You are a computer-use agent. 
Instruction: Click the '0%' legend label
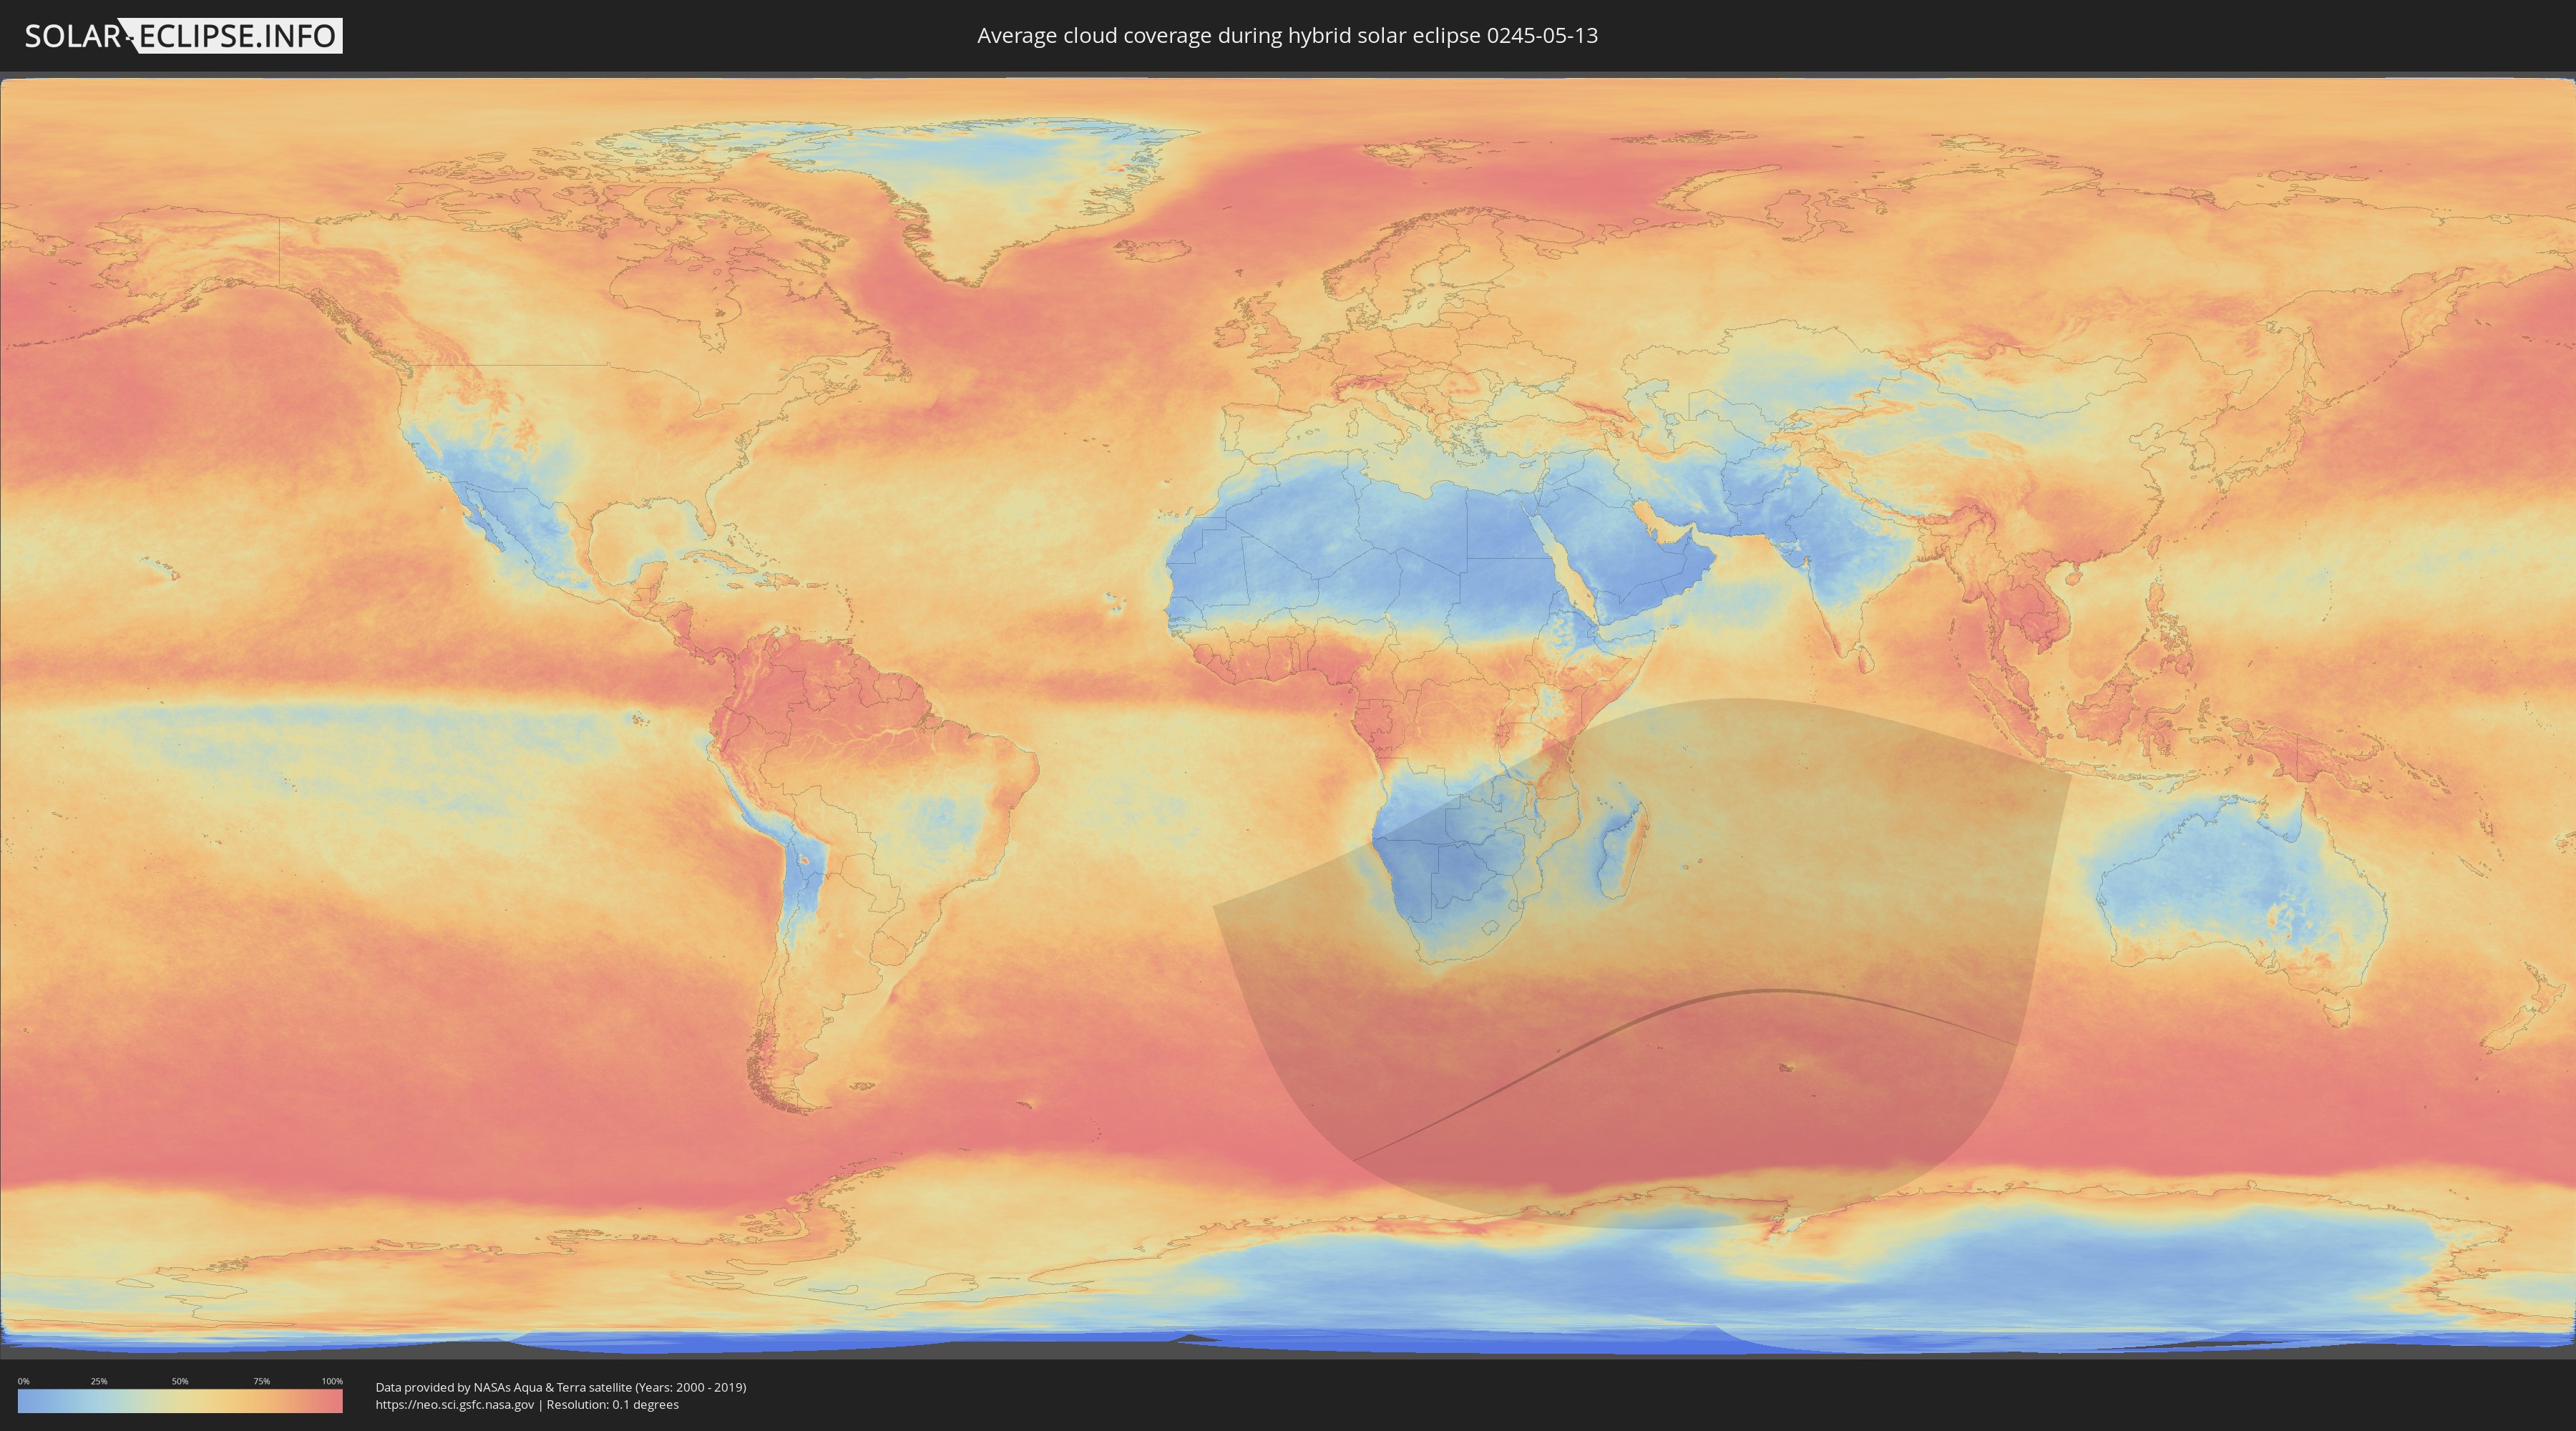point(23,1381)
